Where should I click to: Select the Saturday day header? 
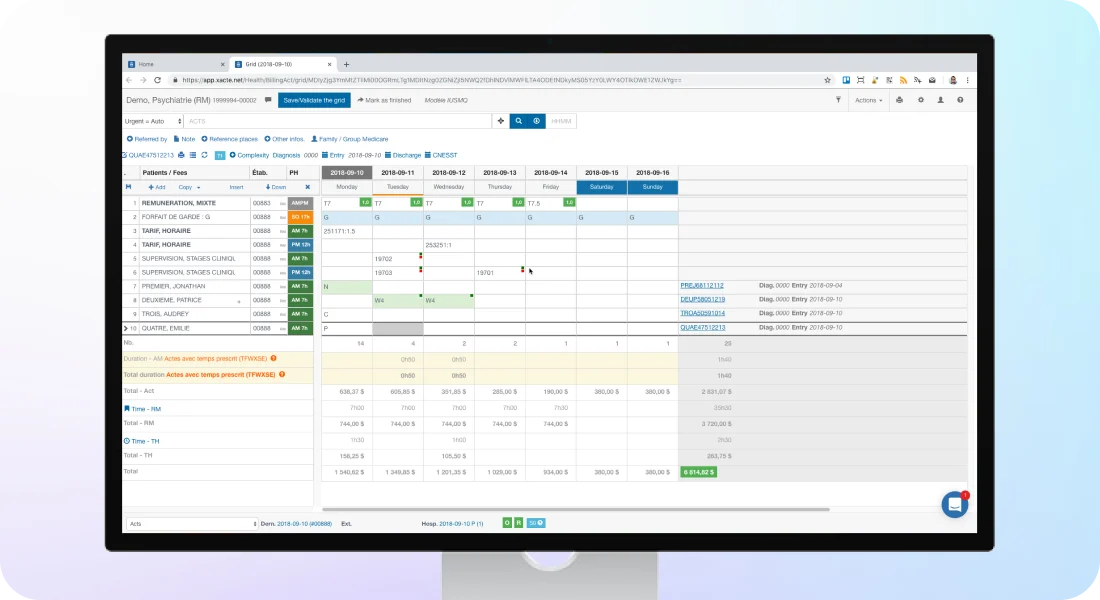pos(602,187)
